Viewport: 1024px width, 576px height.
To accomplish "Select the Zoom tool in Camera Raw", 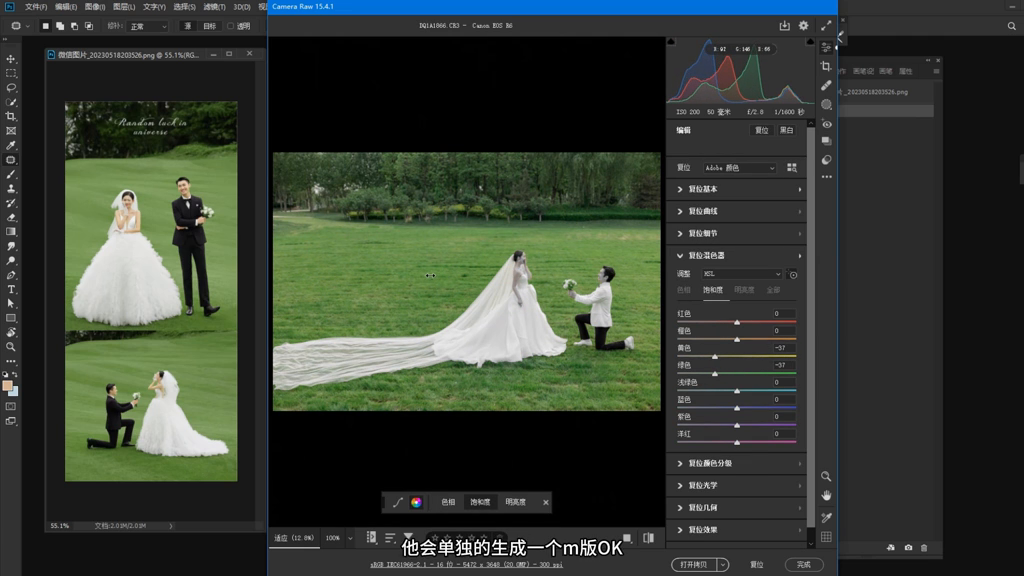I will [826, 476].
